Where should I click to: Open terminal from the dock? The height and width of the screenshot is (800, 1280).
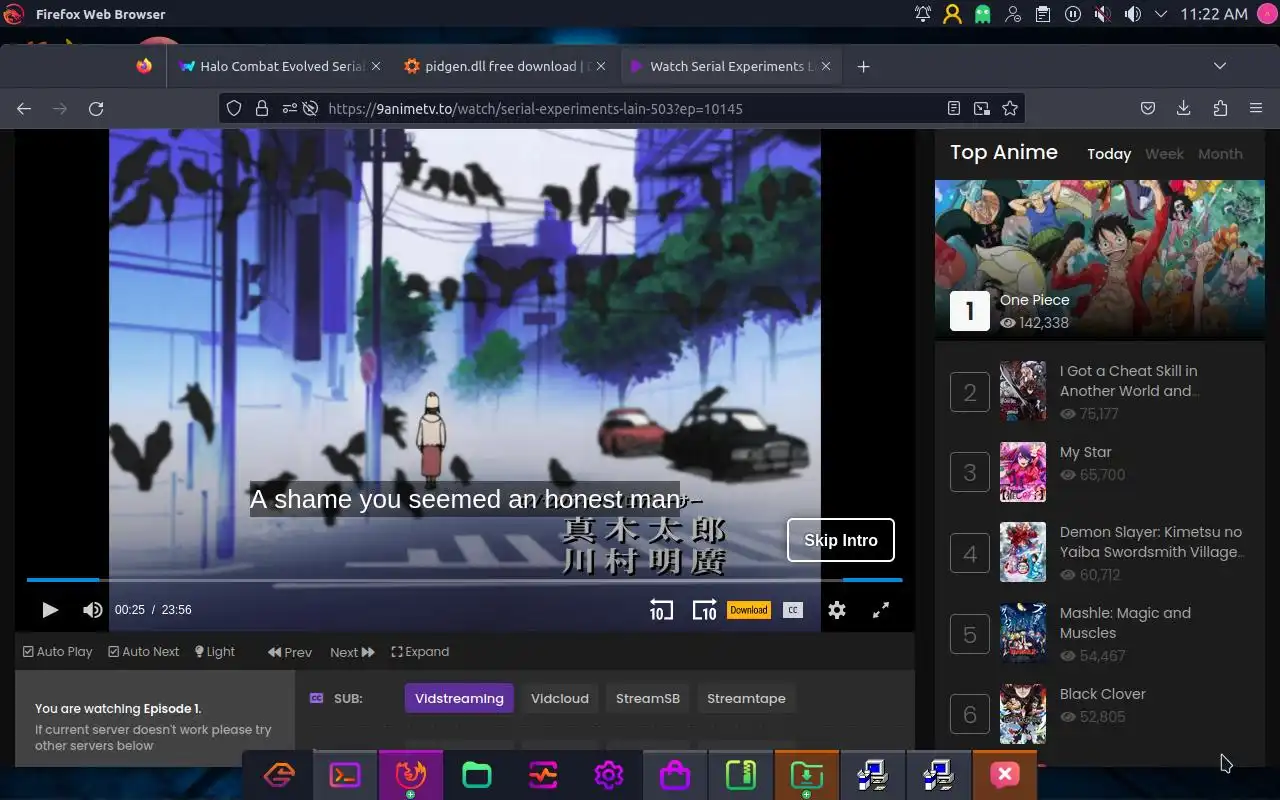click(x=345, y=775)
